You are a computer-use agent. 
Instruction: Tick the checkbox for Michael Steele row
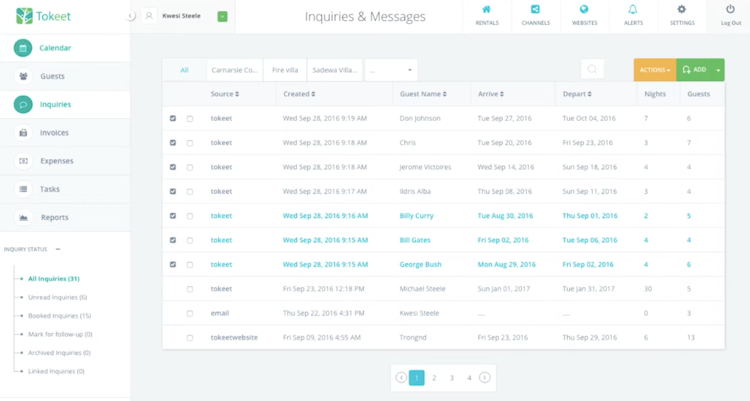pyautogui.click(x=190, y=289)
